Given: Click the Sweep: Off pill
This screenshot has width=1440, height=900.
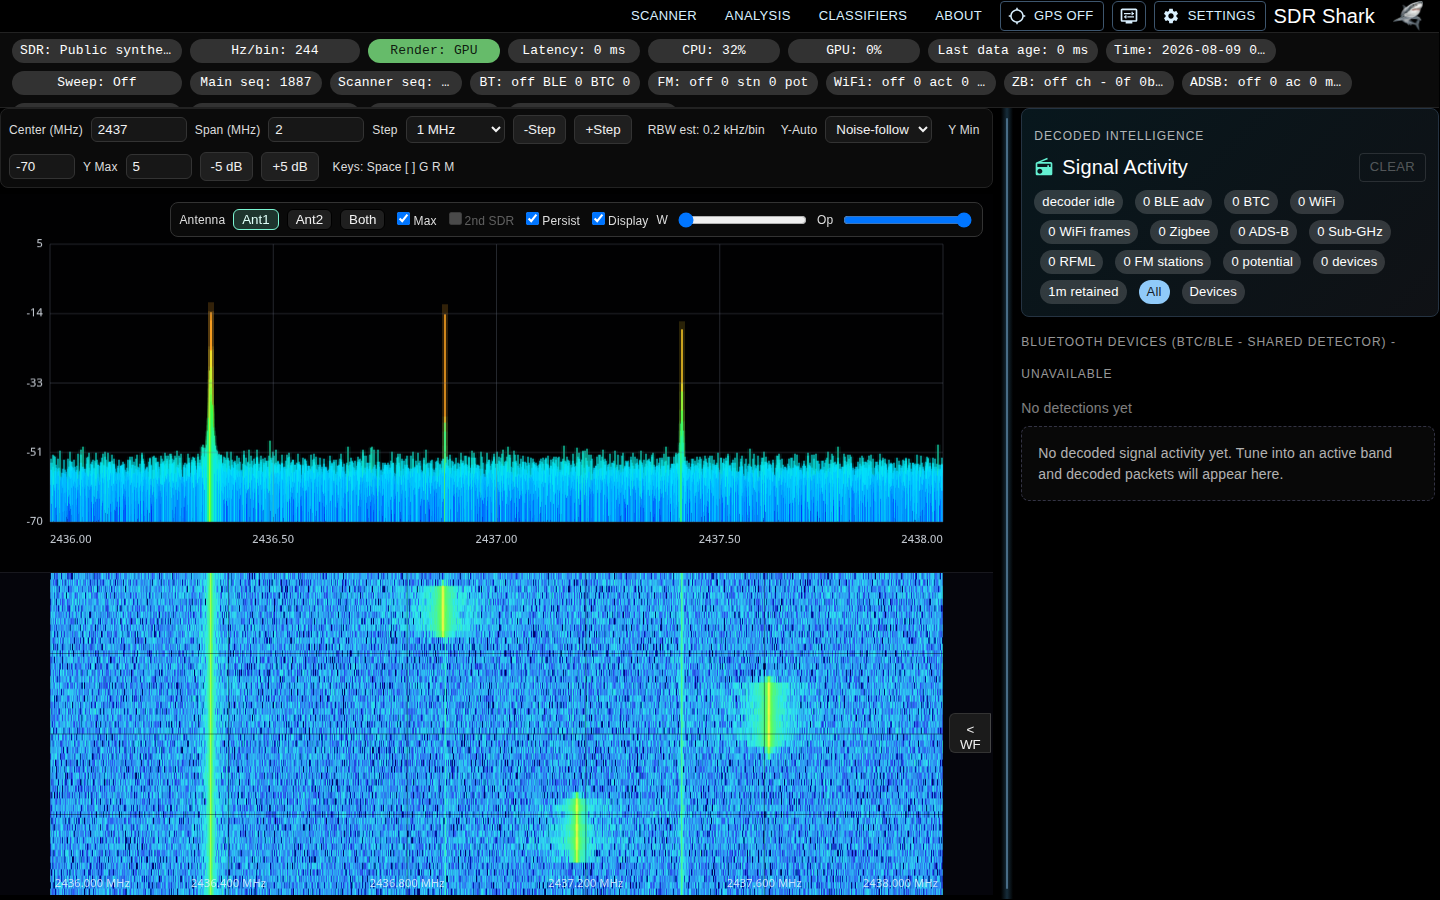Looking at the screenshot, I should (x=97, y=82).
